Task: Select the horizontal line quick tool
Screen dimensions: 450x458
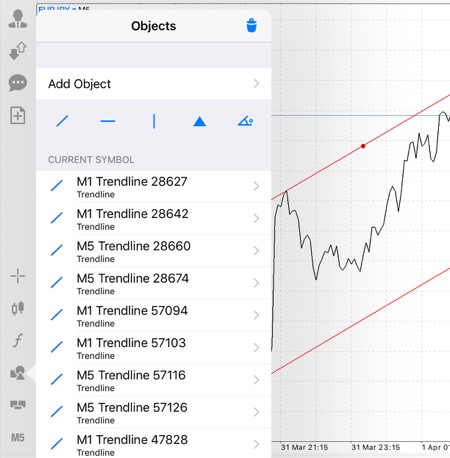Action: 108,121
